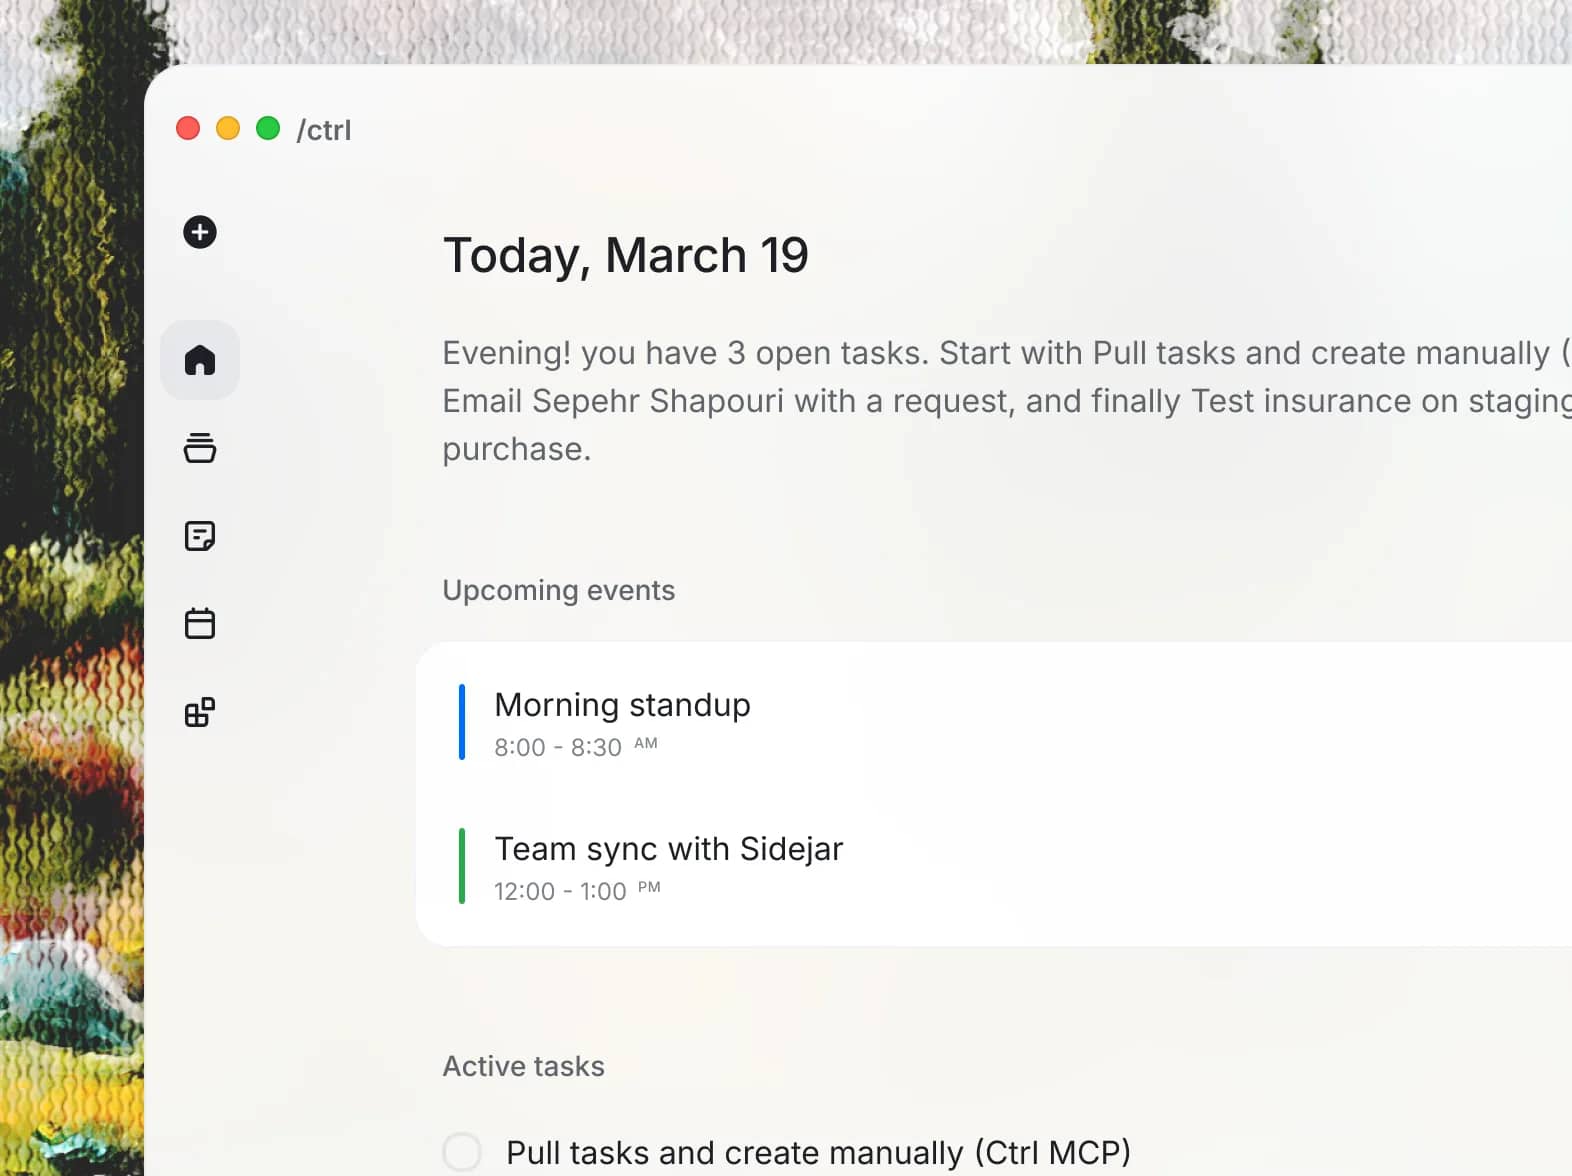Open the notes icon in sidebar

200,536
